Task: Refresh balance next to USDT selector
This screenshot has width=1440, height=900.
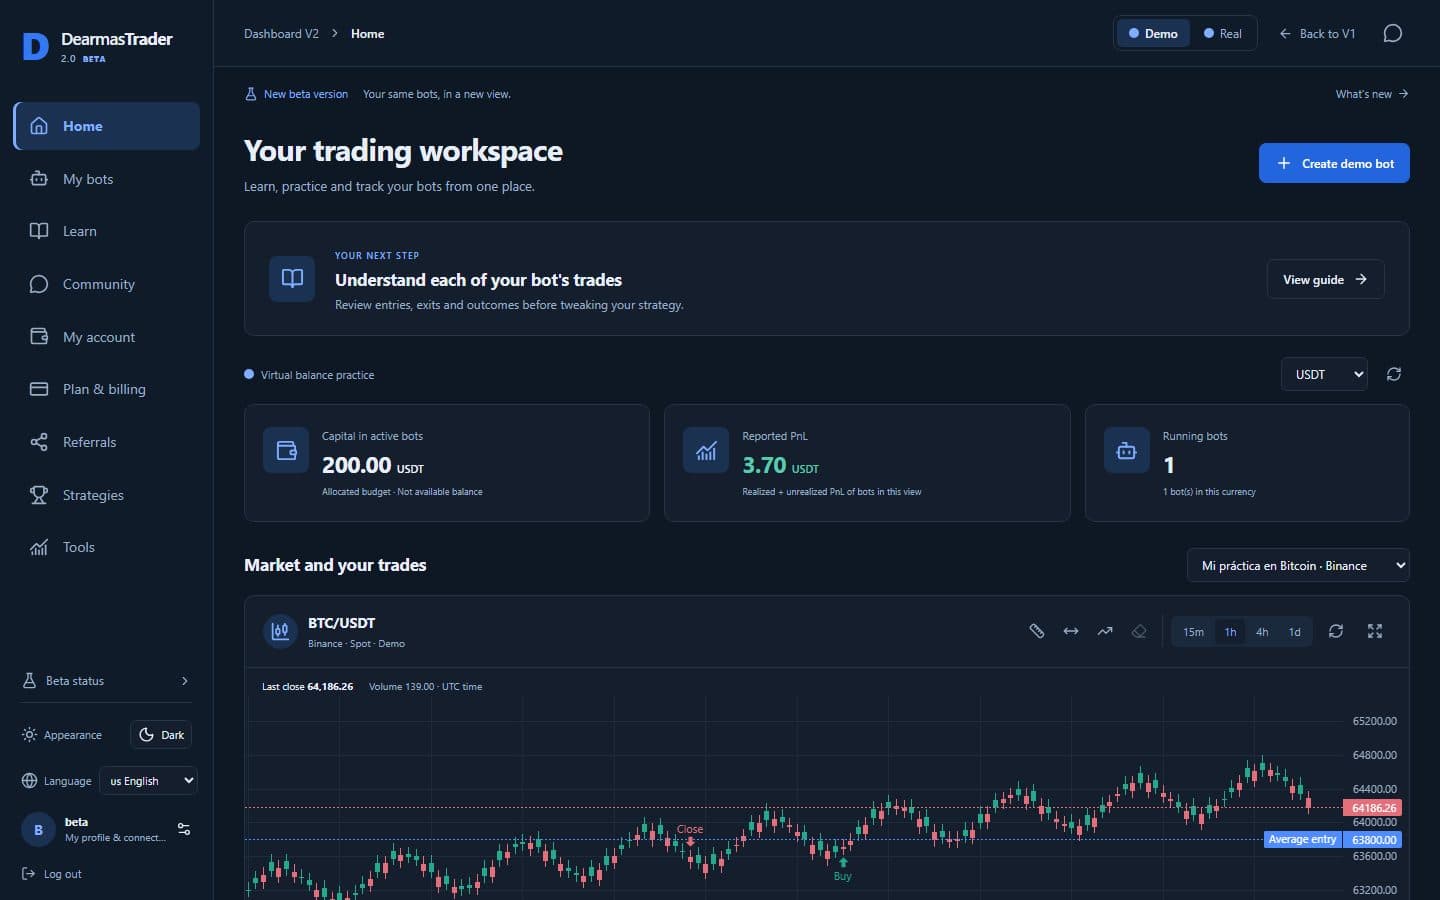Action: tap(1394, 374)
